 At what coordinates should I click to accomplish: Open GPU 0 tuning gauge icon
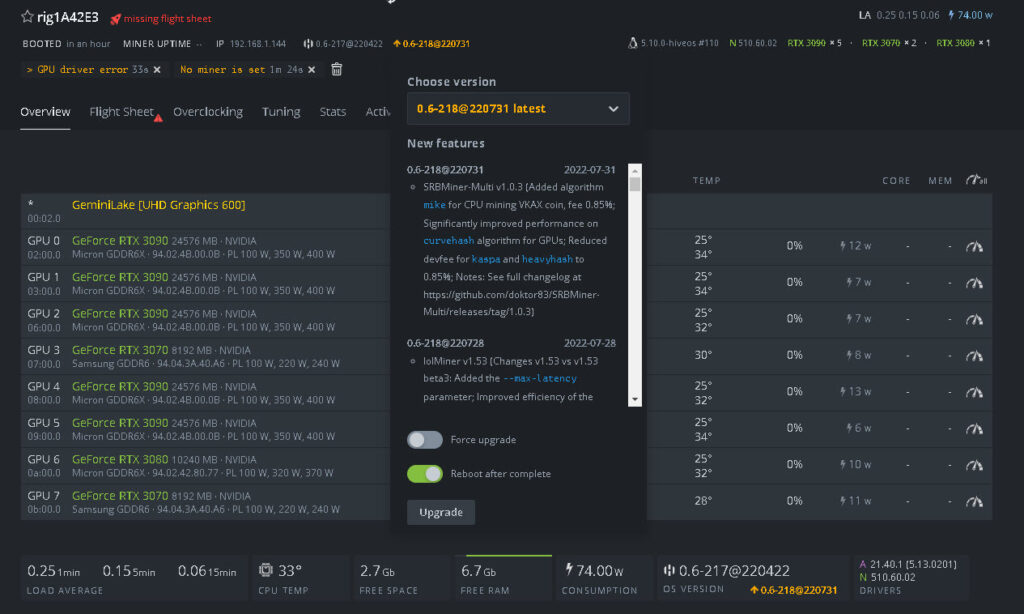coord(974,247)
